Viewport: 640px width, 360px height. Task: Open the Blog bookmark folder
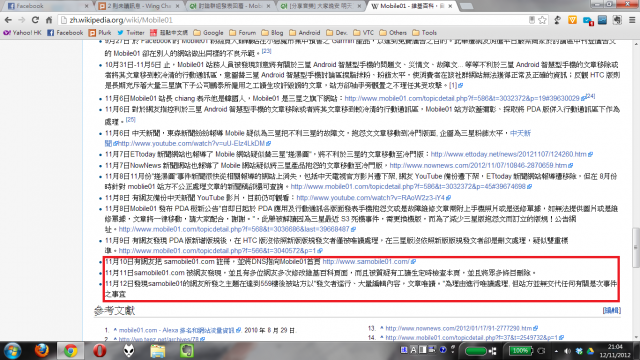(273, 33)
